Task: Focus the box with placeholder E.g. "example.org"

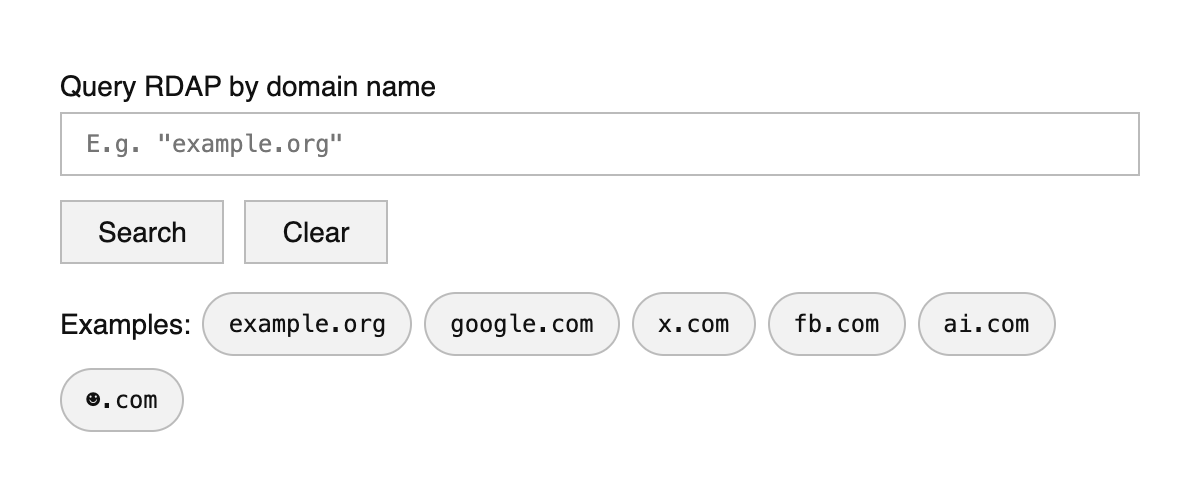Action: pyautogui.click(x=600, y=144)
